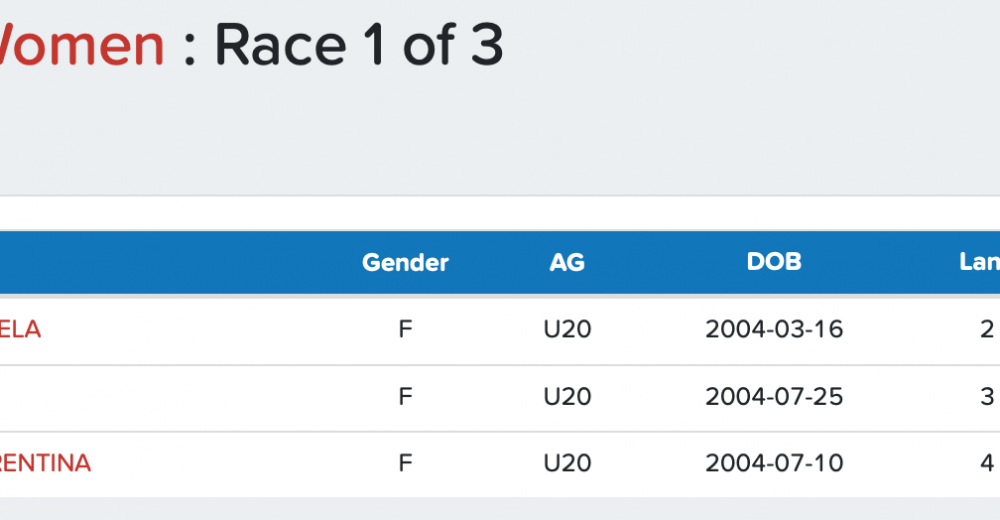The height and width of the screenshot is (520, 1000).
Task: Click U20 age group for athlete born 2004-03-16
Action: coord(567,330)
